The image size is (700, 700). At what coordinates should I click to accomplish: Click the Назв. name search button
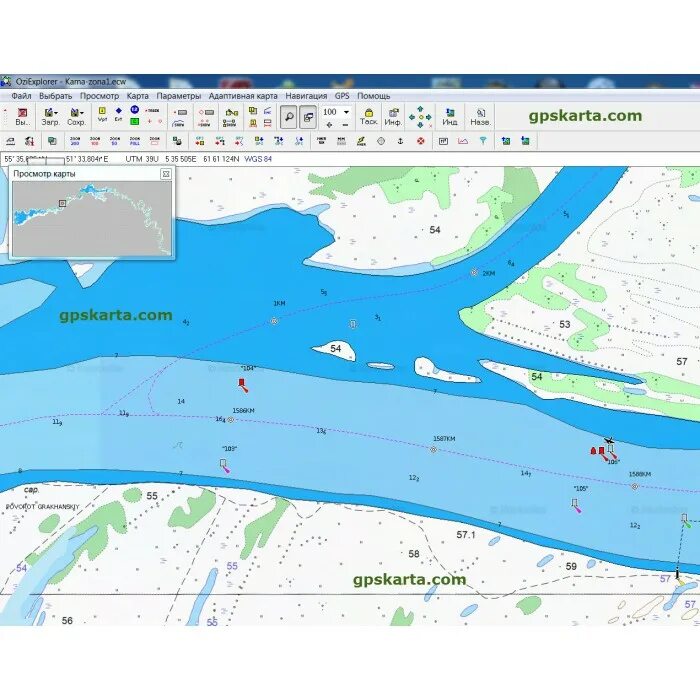480,117
